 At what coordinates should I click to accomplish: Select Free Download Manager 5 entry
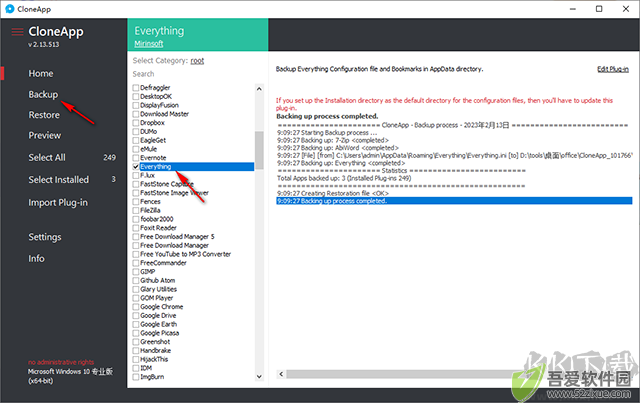click(x=177, y=236)
